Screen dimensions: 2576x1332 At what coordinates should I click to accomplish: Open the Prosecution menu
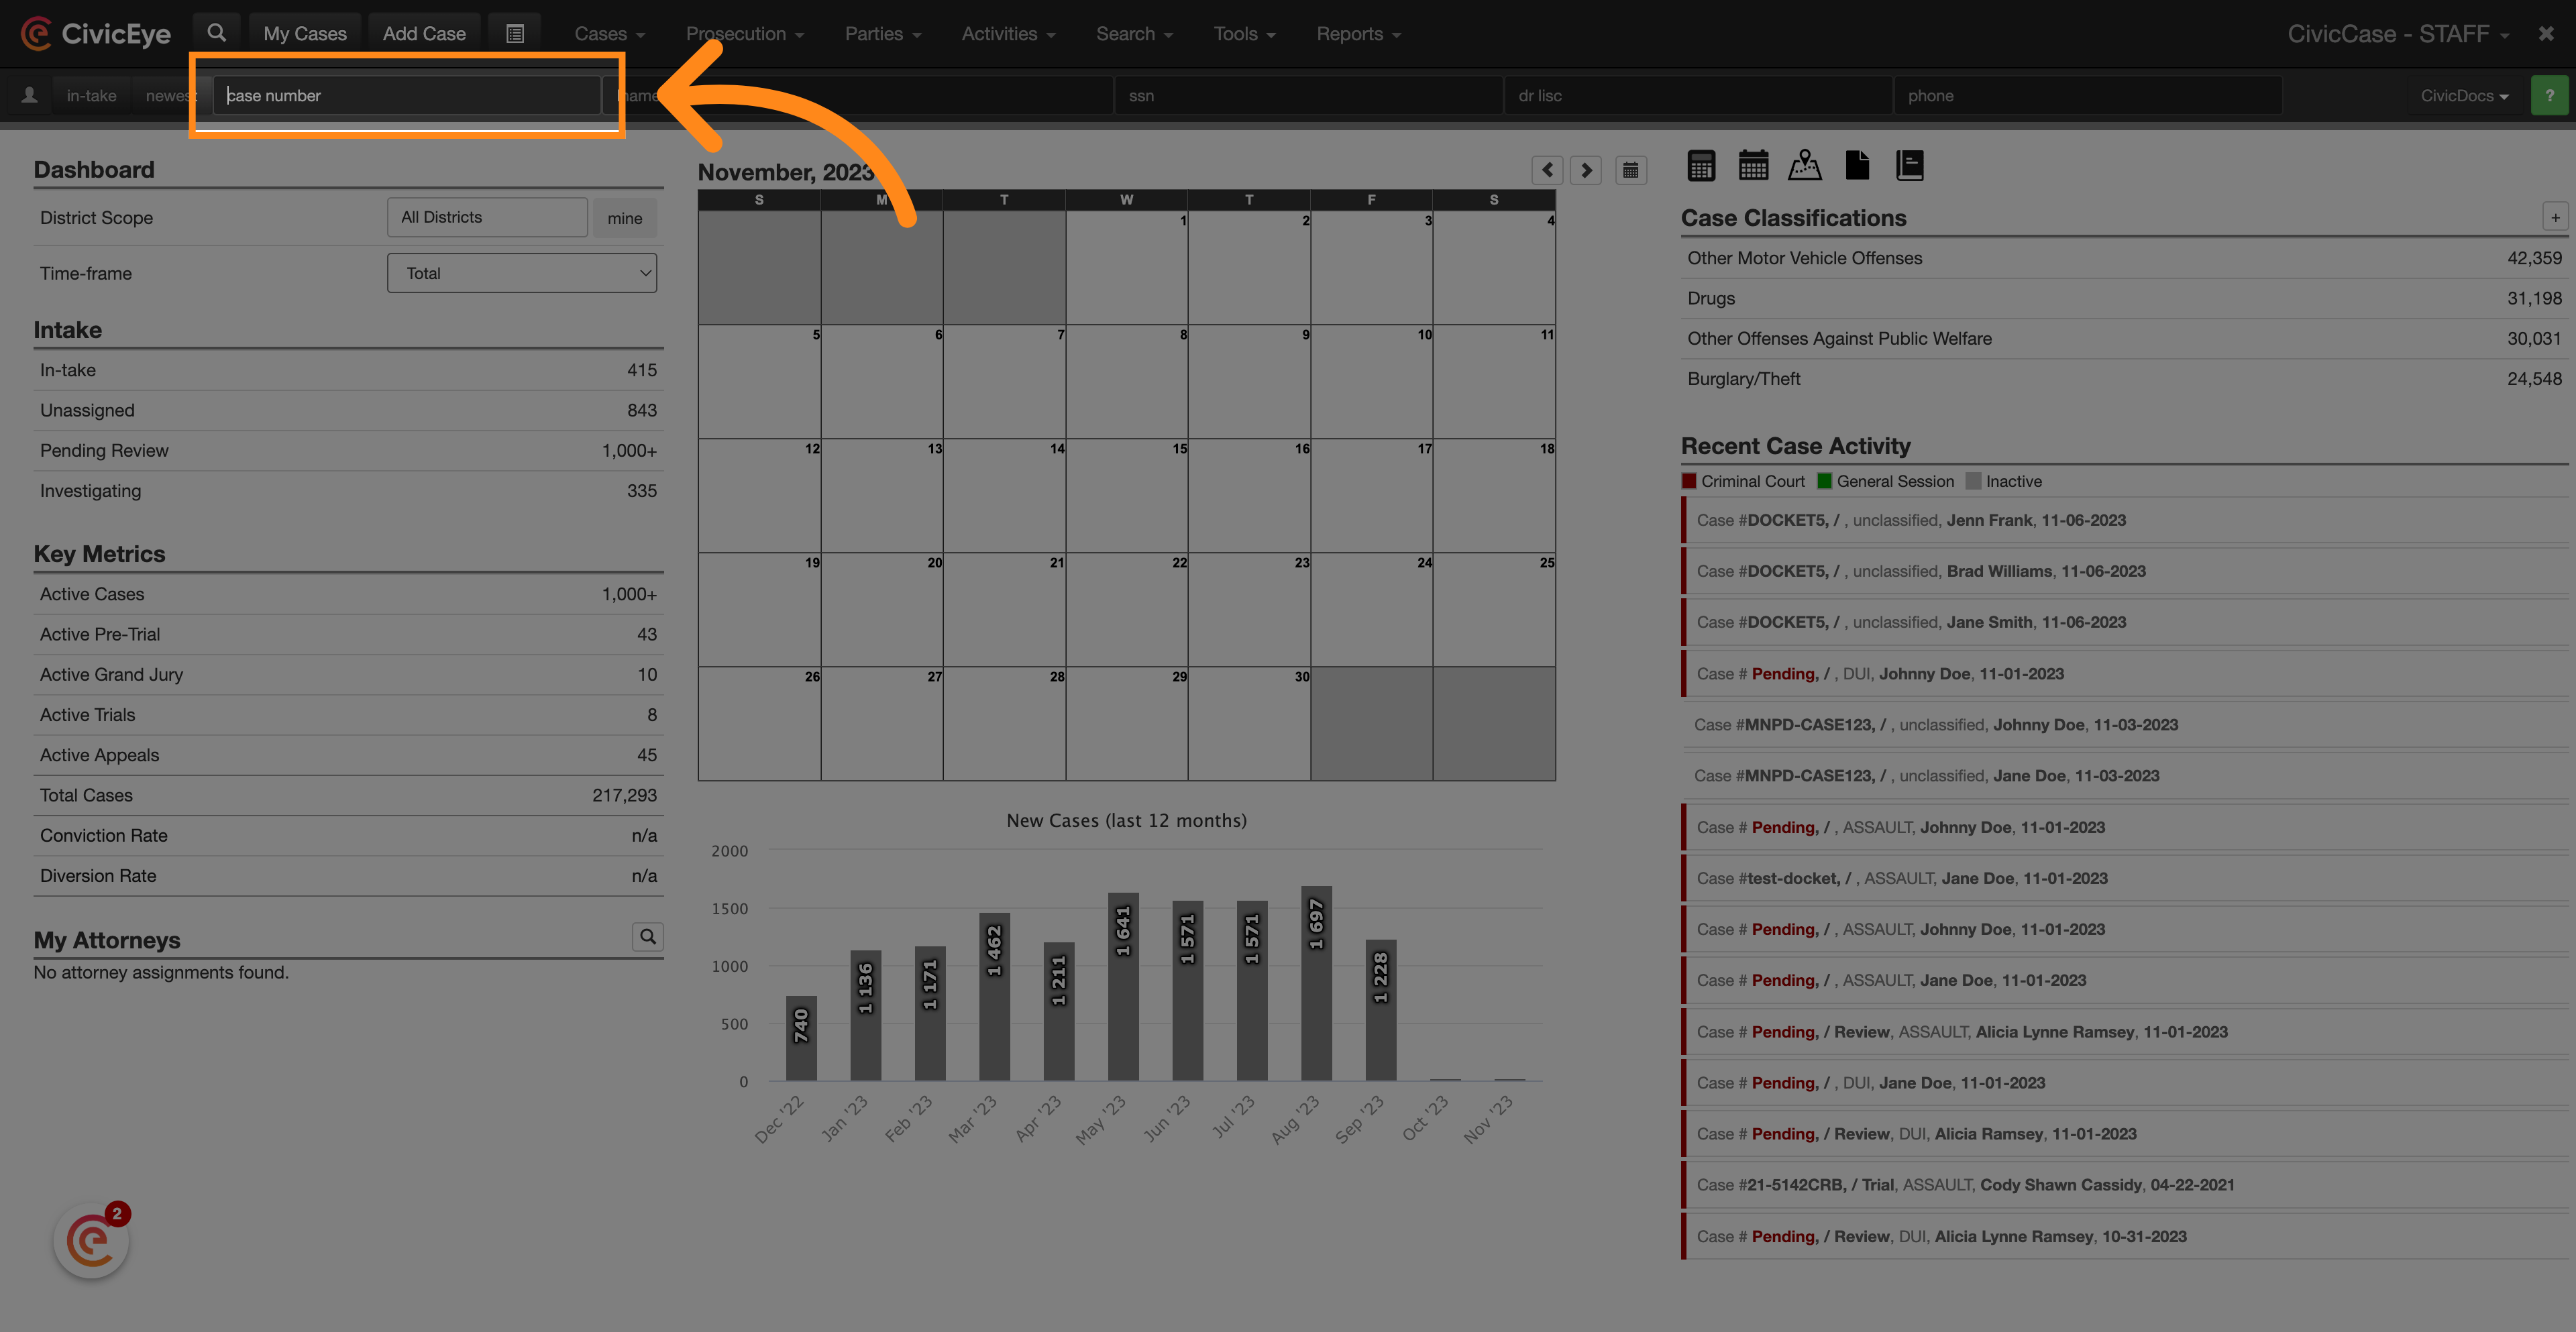click(x=745, y=34)
